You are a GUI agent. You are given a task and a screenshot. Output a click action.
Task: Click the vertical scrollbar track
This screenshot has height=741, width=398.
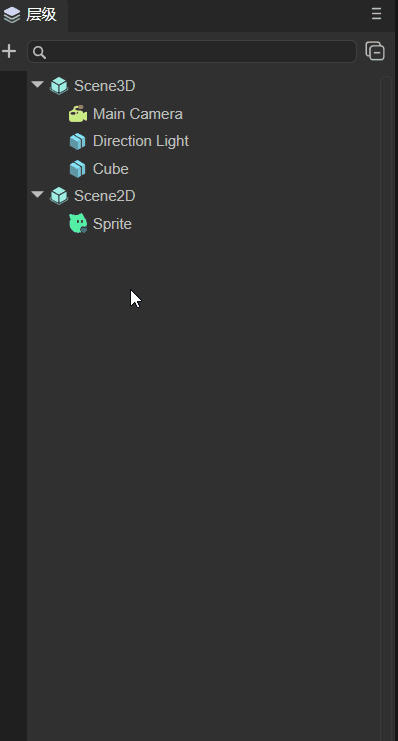(386, 408)
